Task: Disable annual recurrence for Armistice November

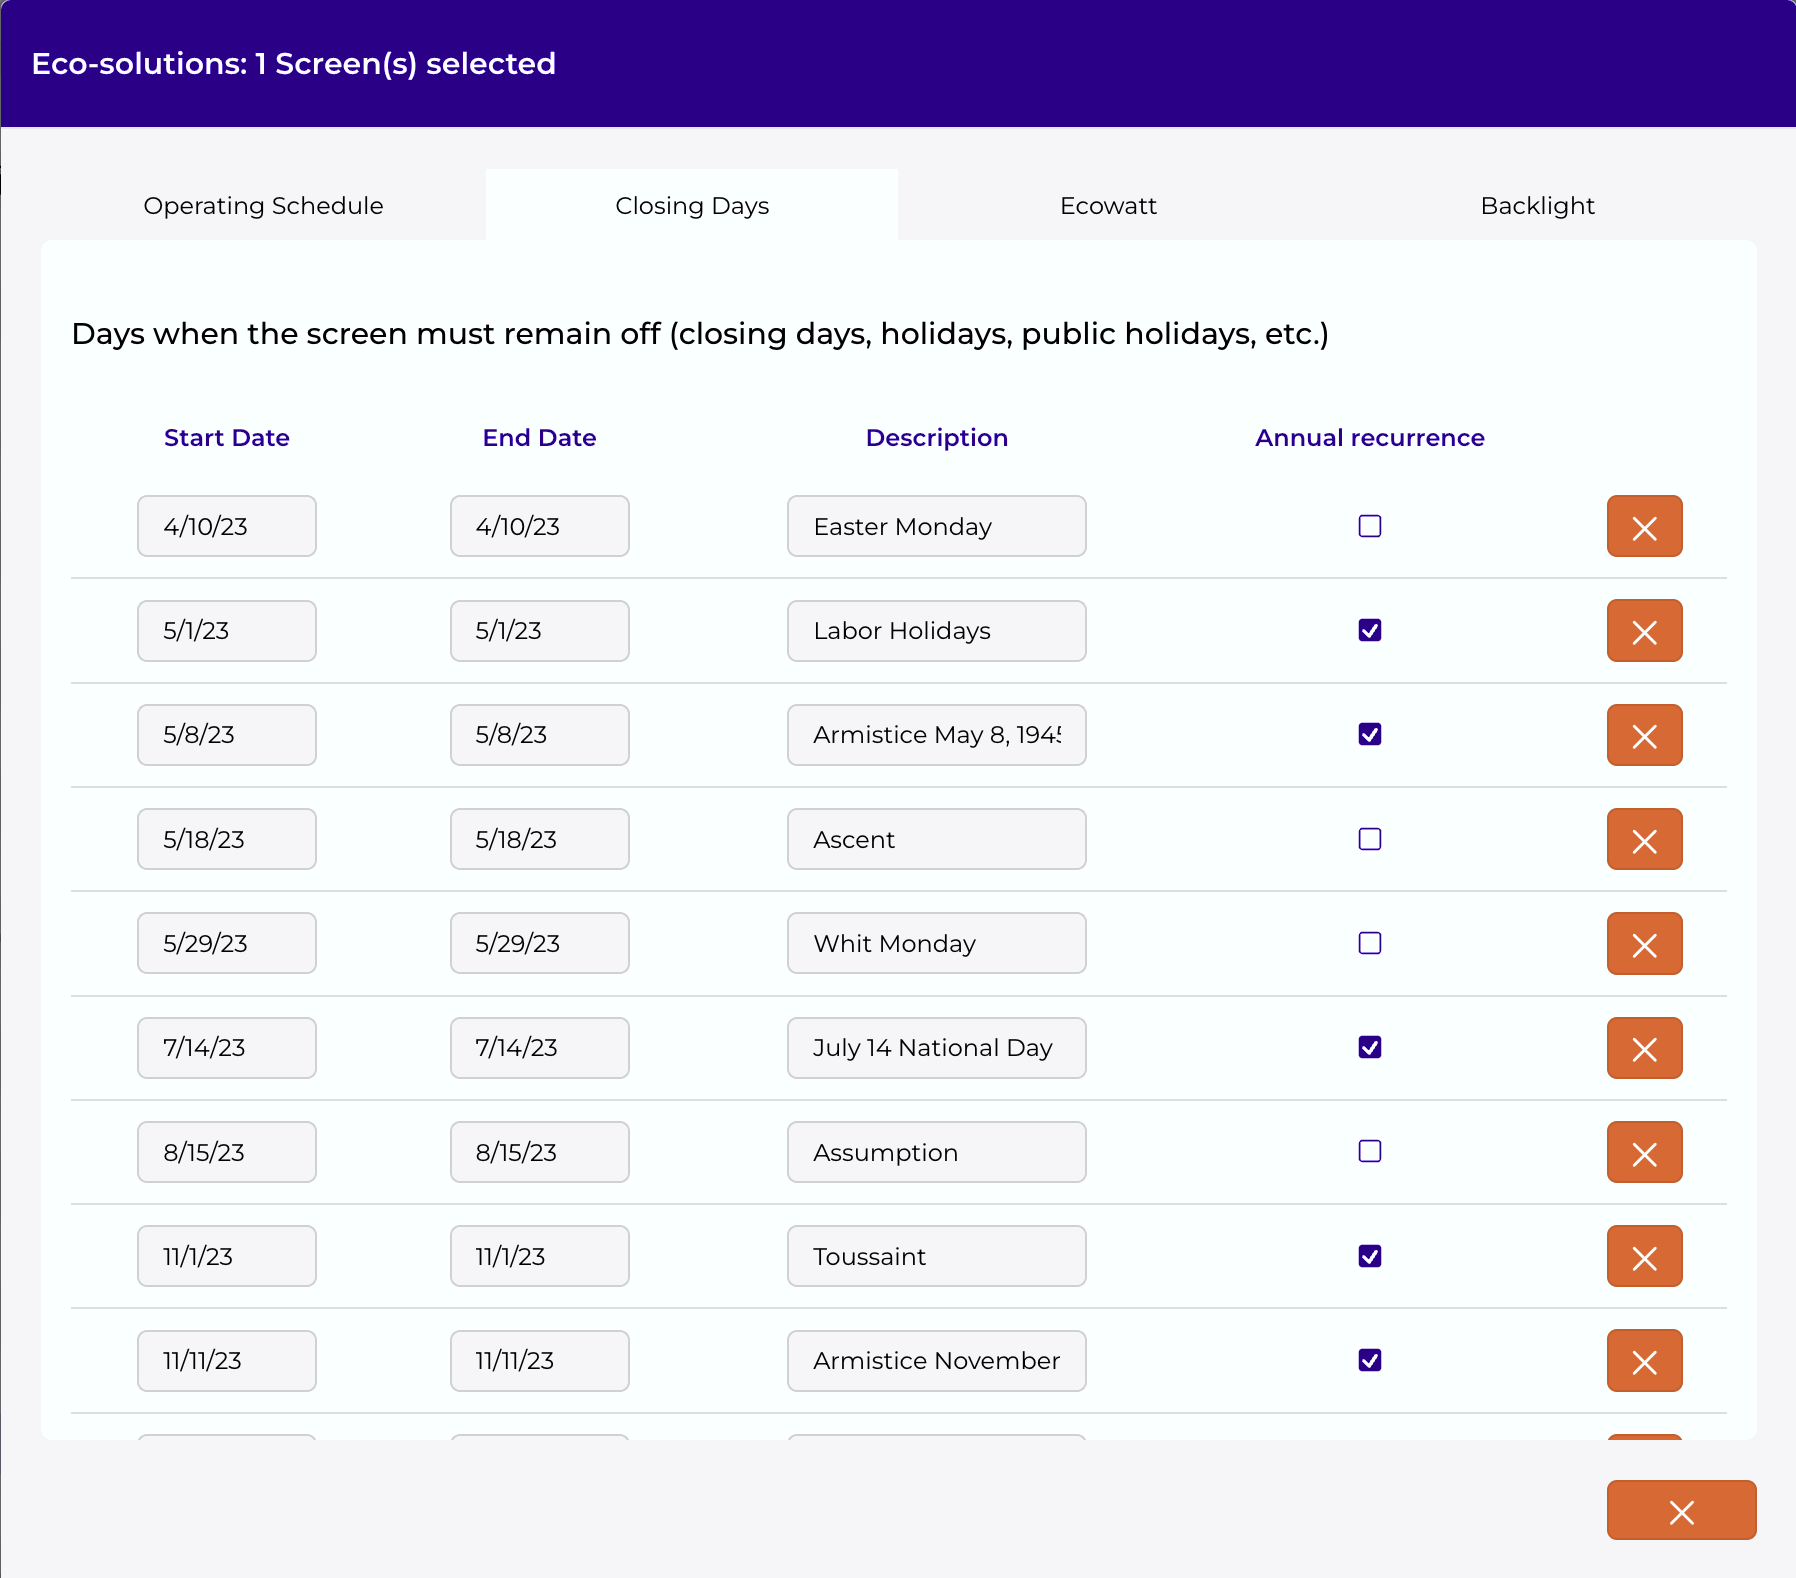Action: [x=1370, y=1360]
